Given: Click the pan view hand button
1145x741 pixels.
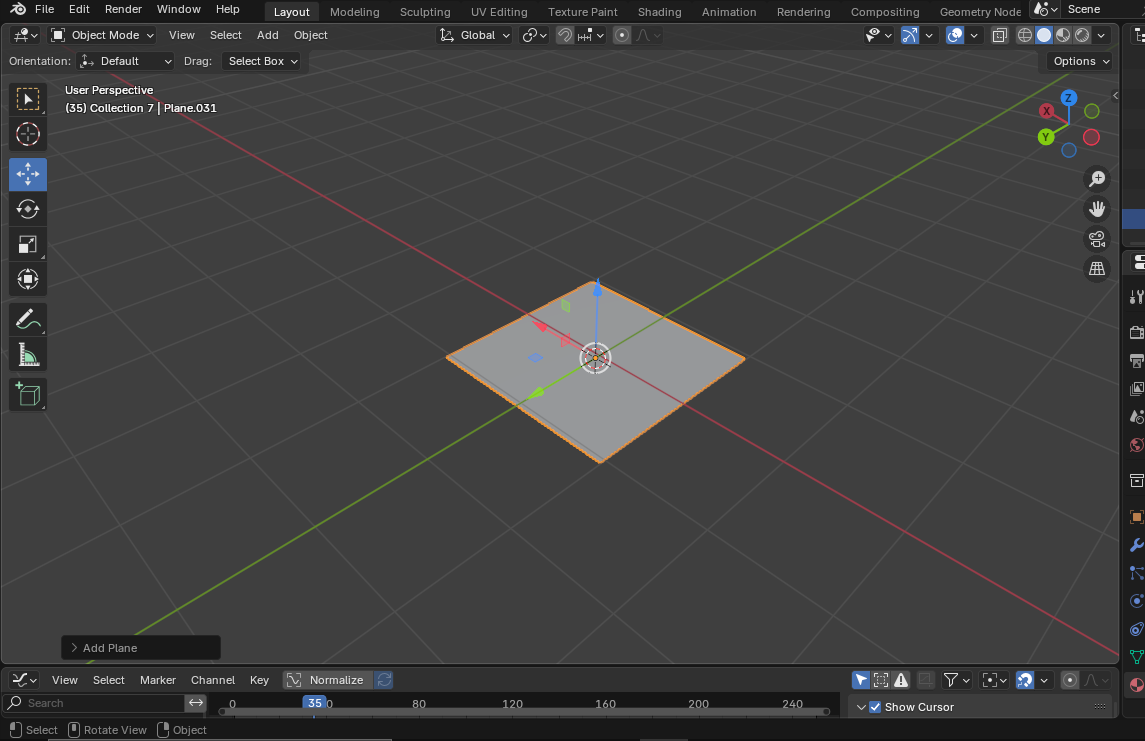Looking at the screenshot, I should 1097,209.
